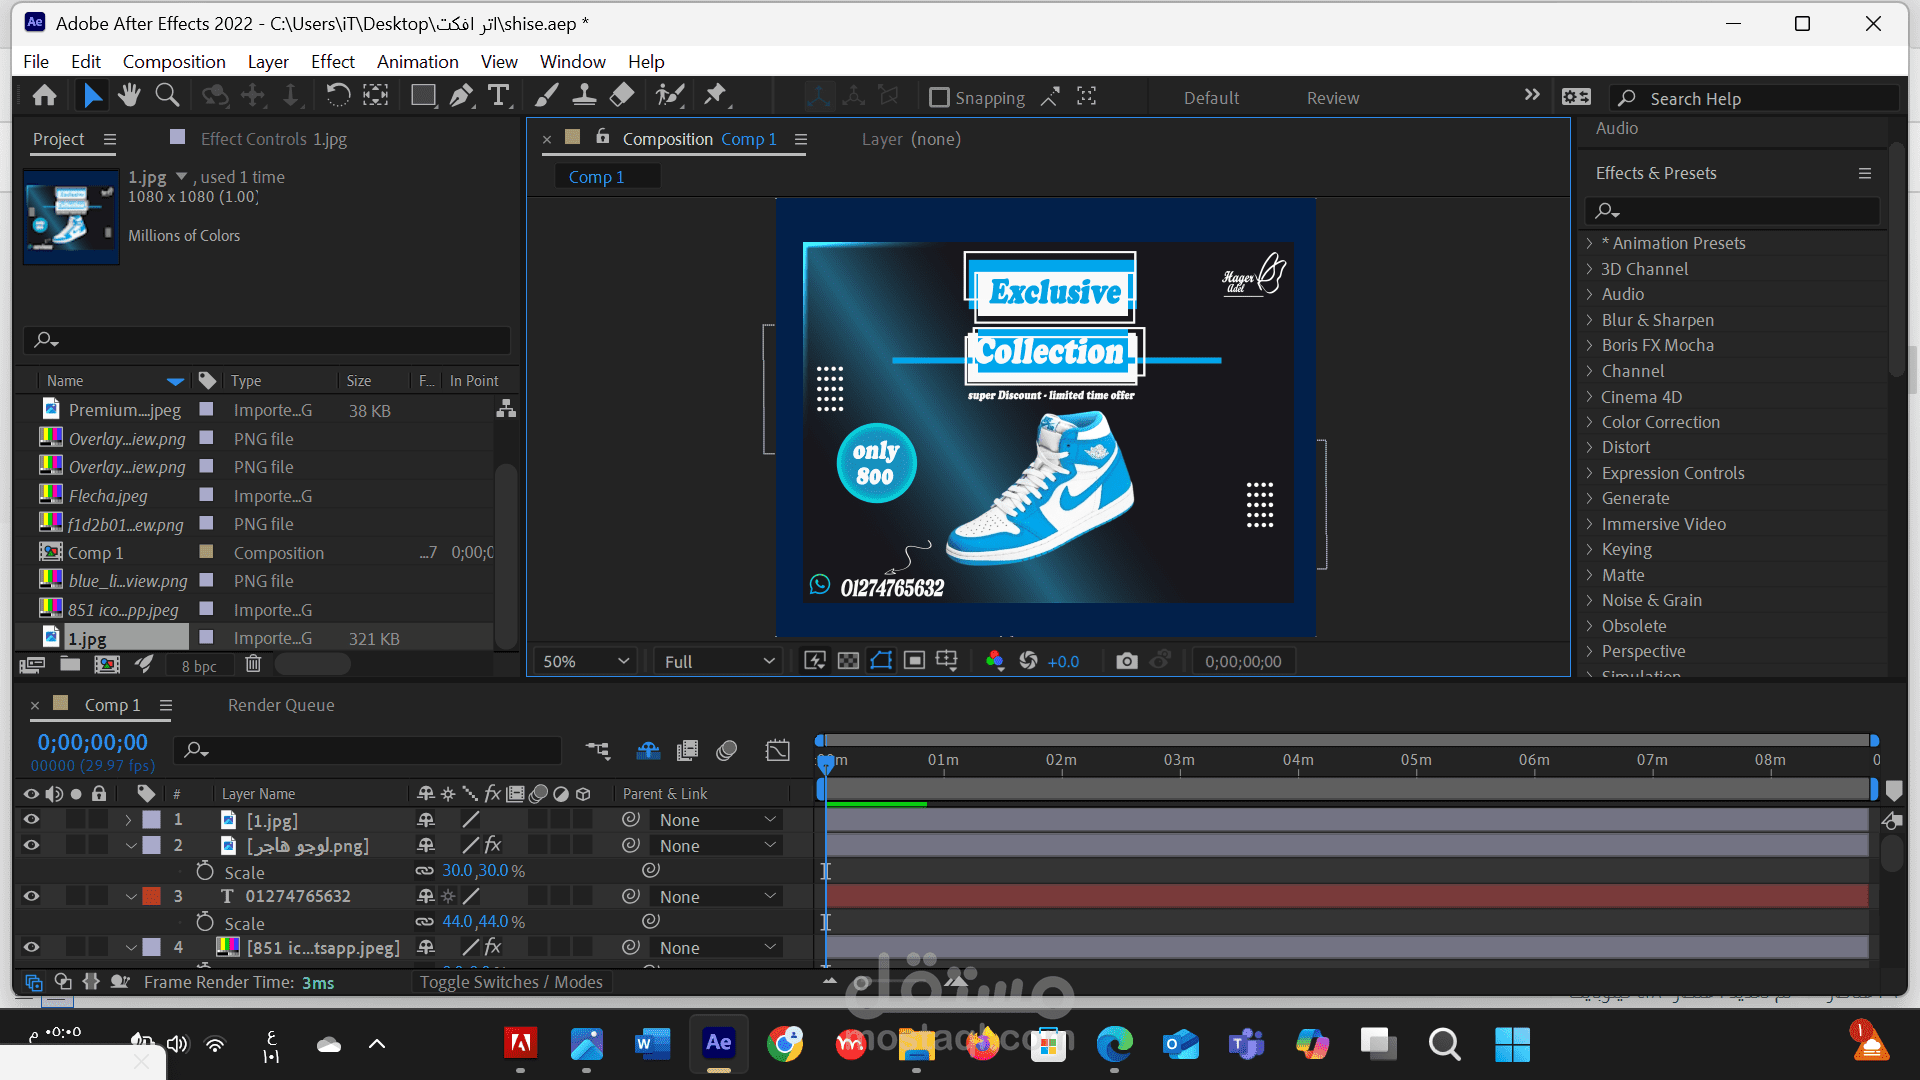Select the Zoom tool in toolbar
This screenshot has width=1920, height=1080.
pos(167,96)
